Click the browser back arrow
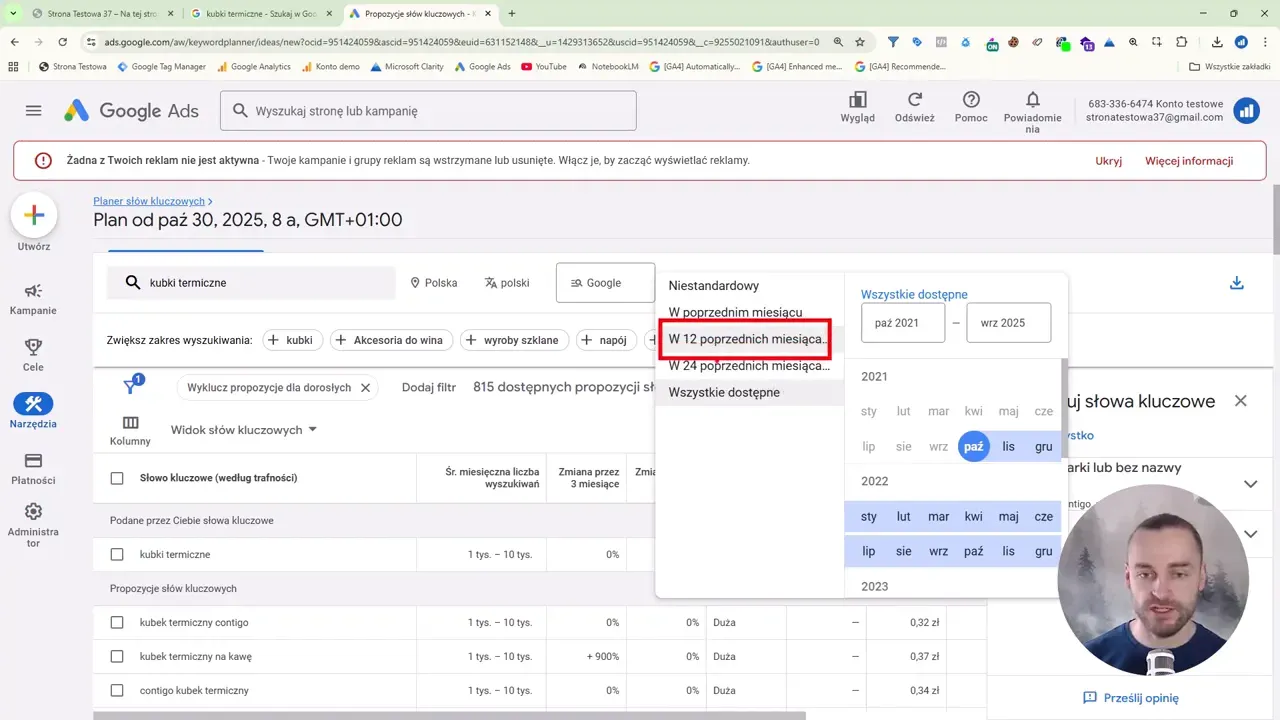This screenshot has height=720, width=1280. coord(14,42)
